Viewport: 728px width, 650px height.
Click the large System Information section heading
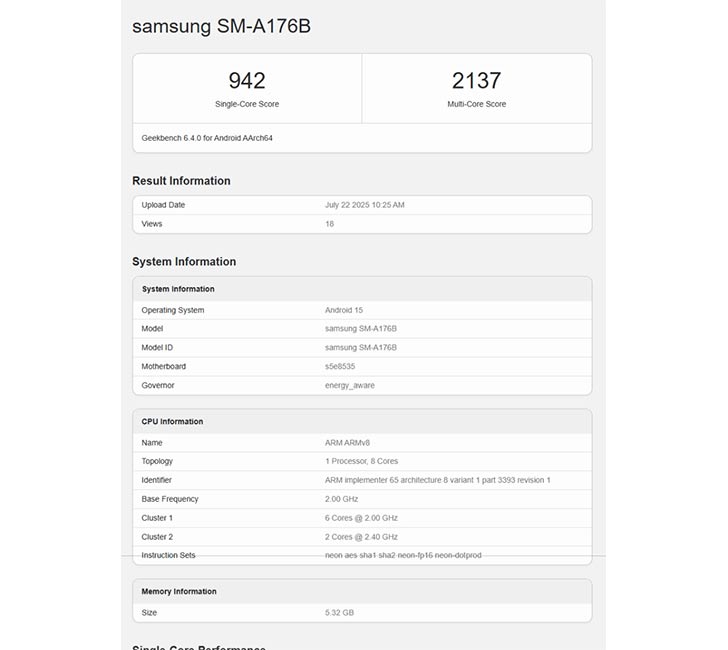pyautogui.click(x=184, y=261)
